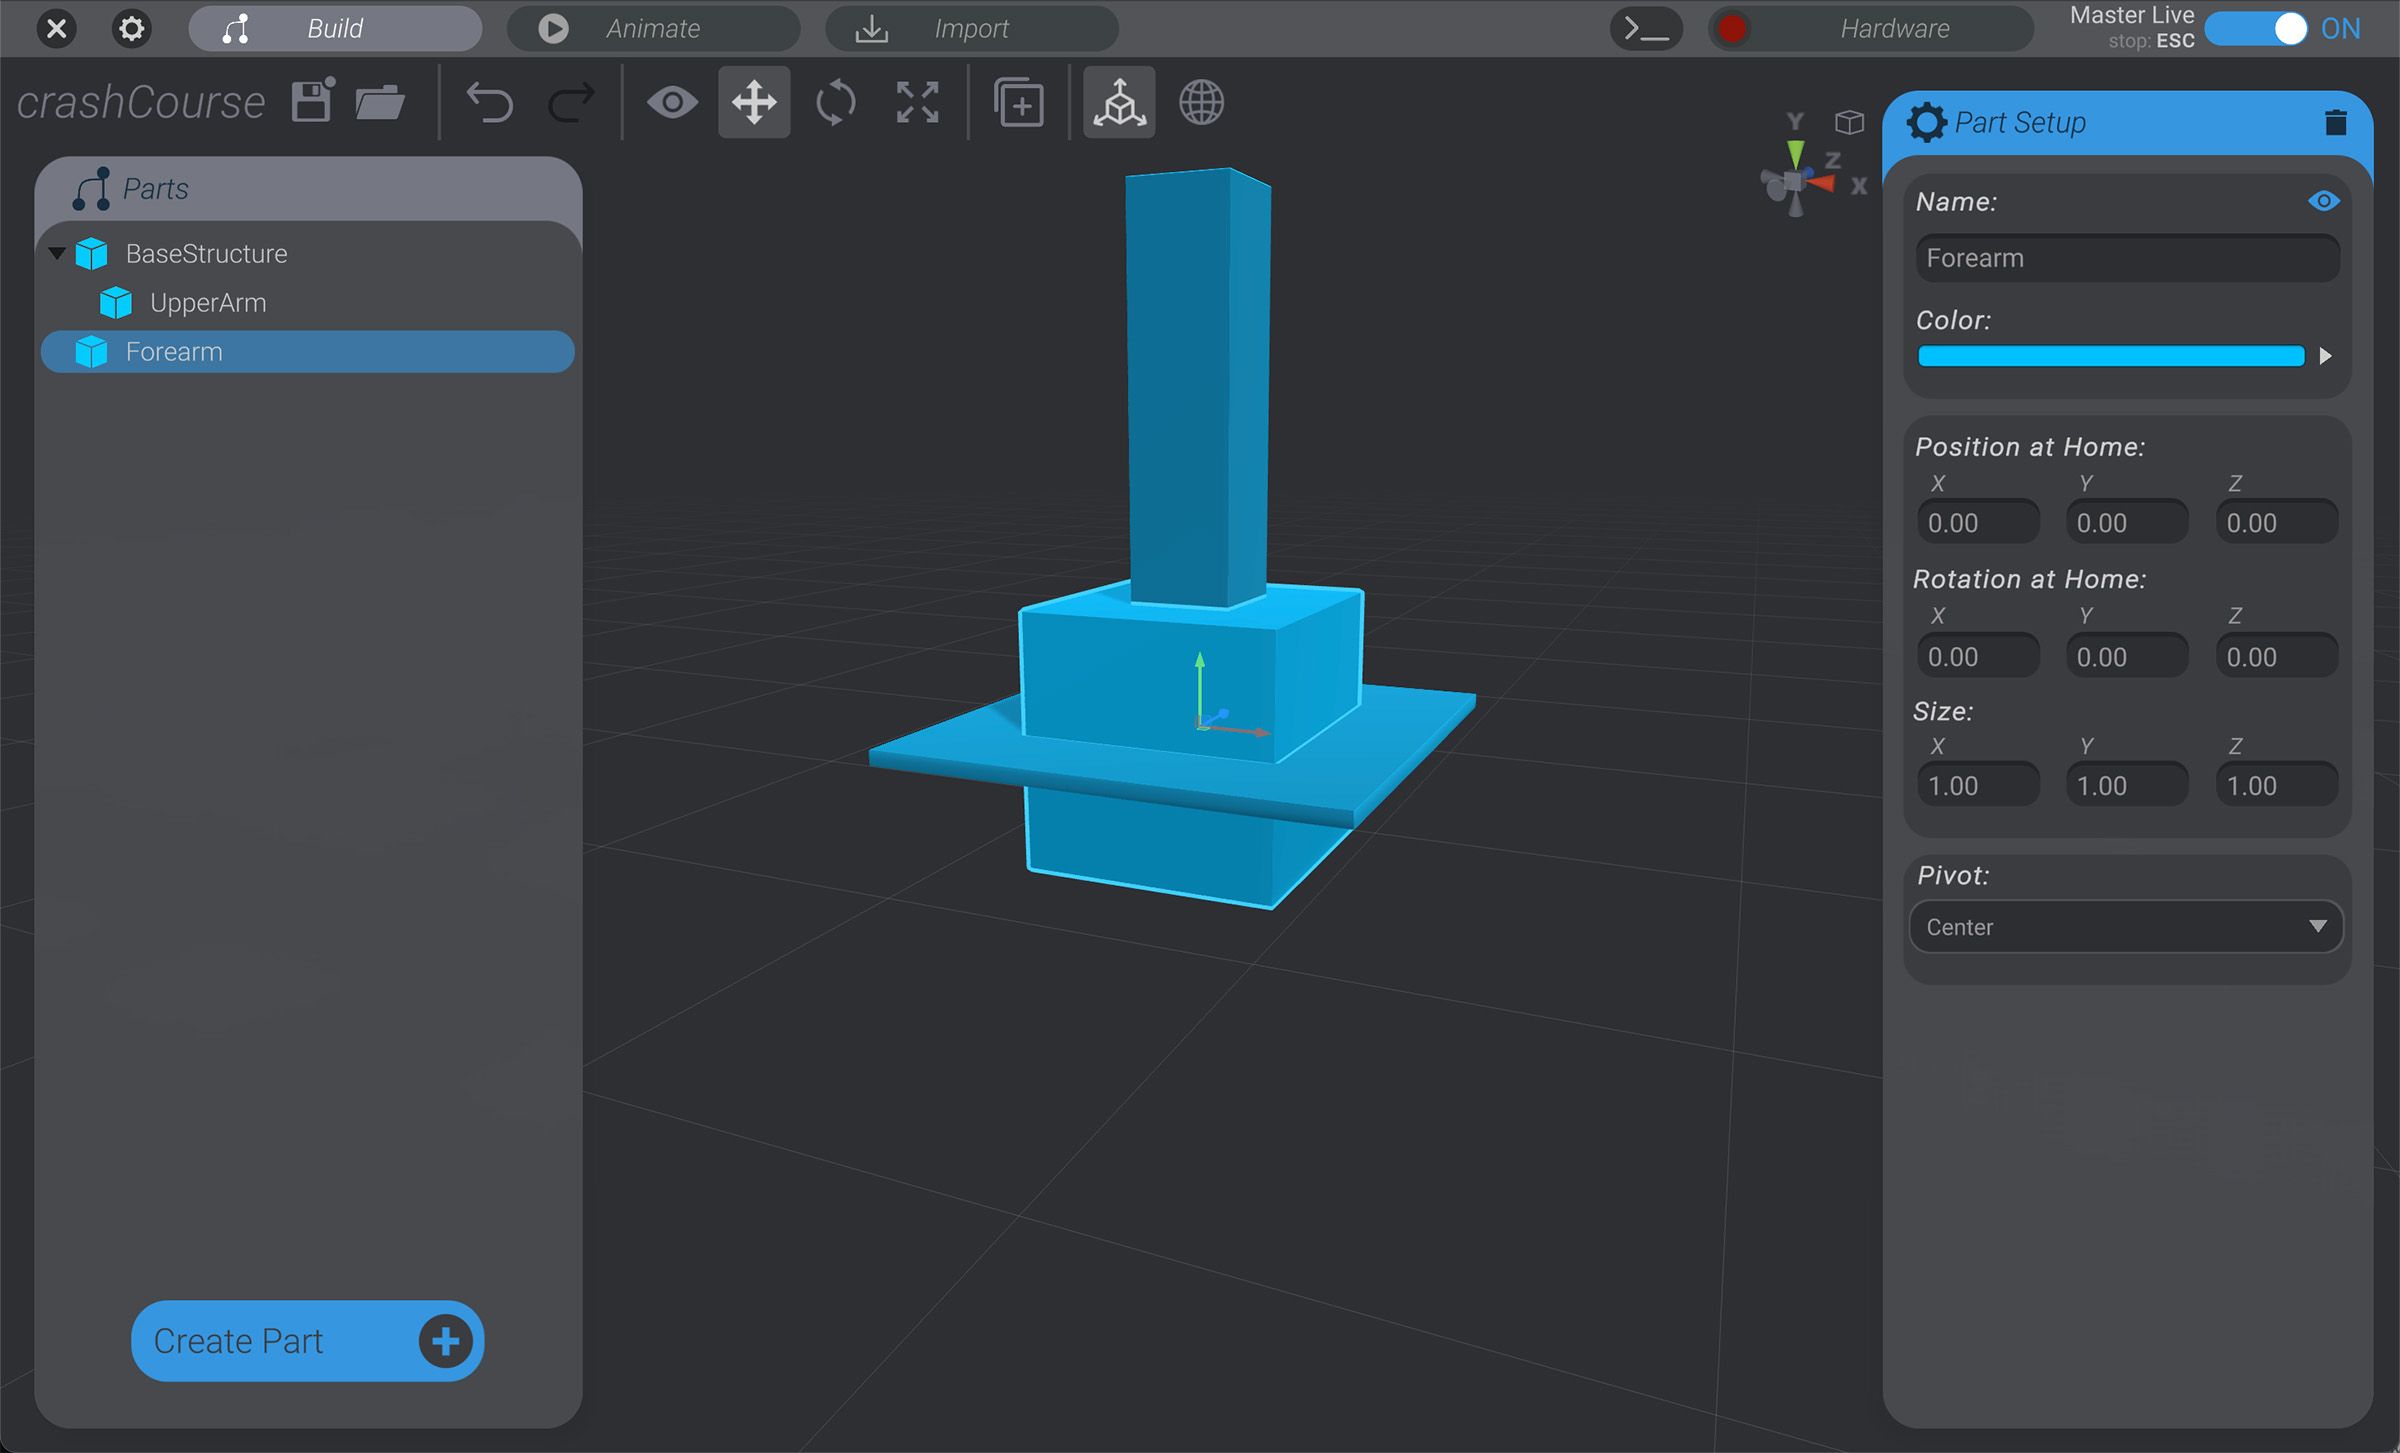Click the eye visibility tool in toolbar
The width and height of the screenshot is (2400, 1453).
pyautogui.click(x=672, y=101)
